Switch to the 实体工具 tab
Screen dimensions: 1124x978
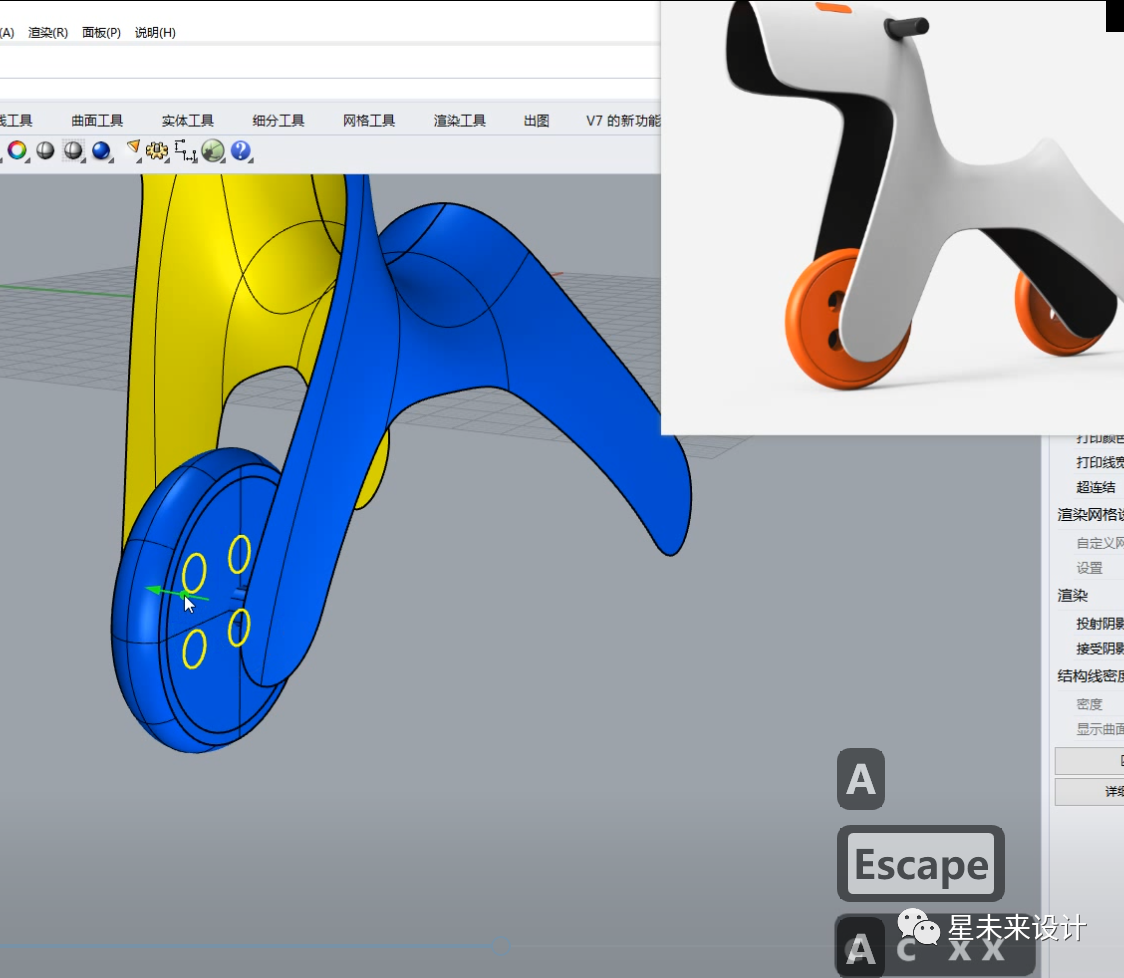pyautogui.click(x=187, y=120)
